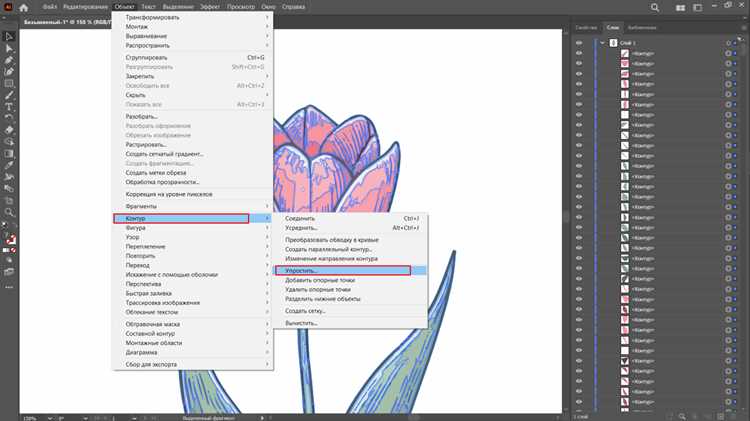Click the Change Screen Mode icon
This screenshot has width=750, height=421.
(x=9, y=272)
